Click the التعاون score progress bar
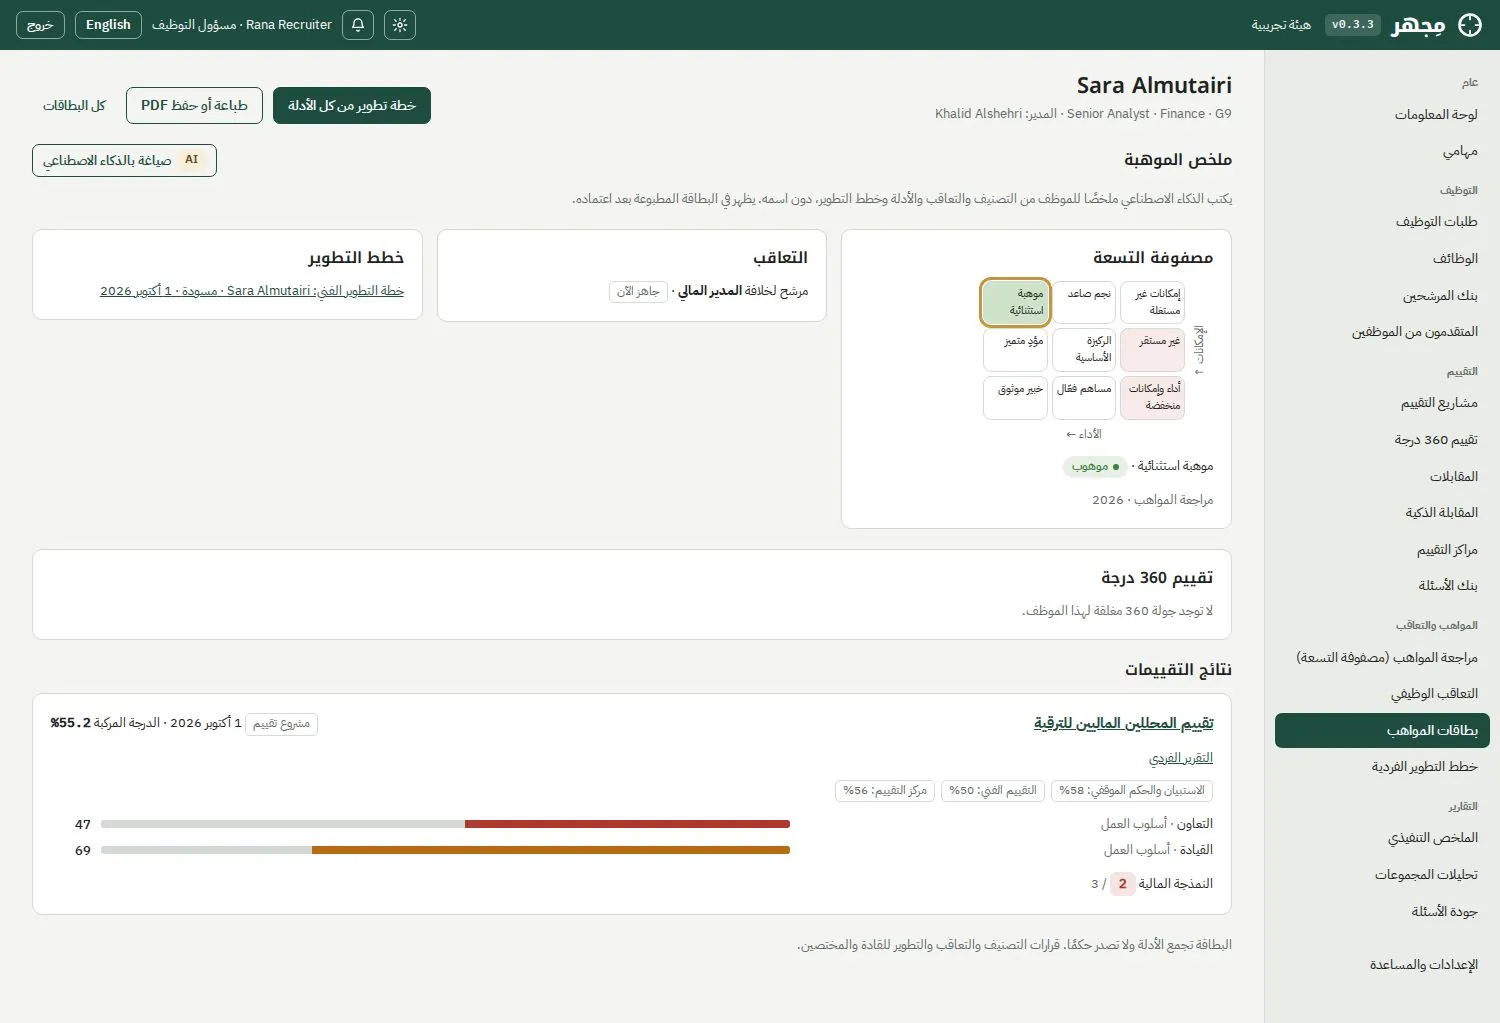Screen dimensions: 1500x1023 pos(445,824)
